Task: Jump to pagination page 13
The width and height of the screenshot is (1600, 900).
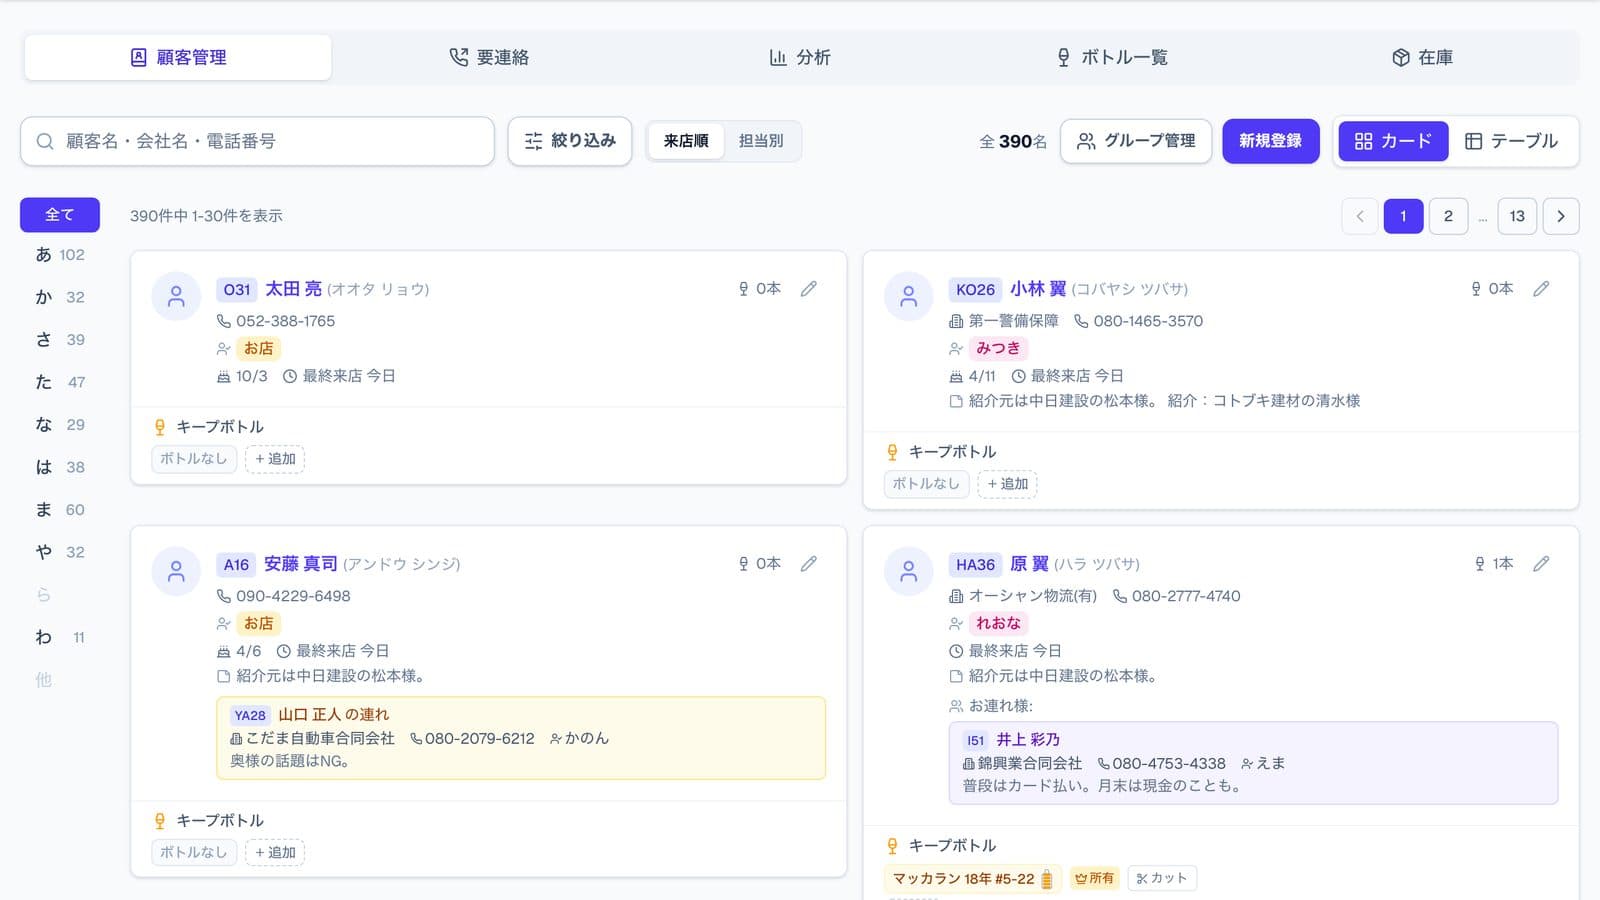Action: 1517,216
